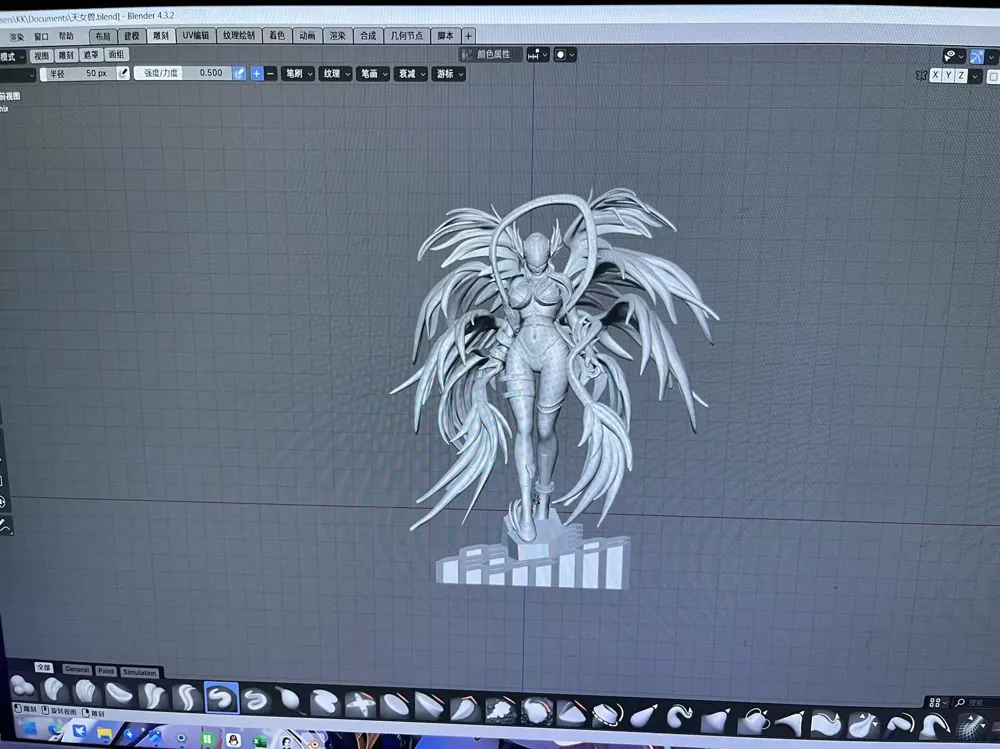1000x749 pixels.
Task: Open the 纹理 (Texture) dropdown
Action: pos(336,74)
